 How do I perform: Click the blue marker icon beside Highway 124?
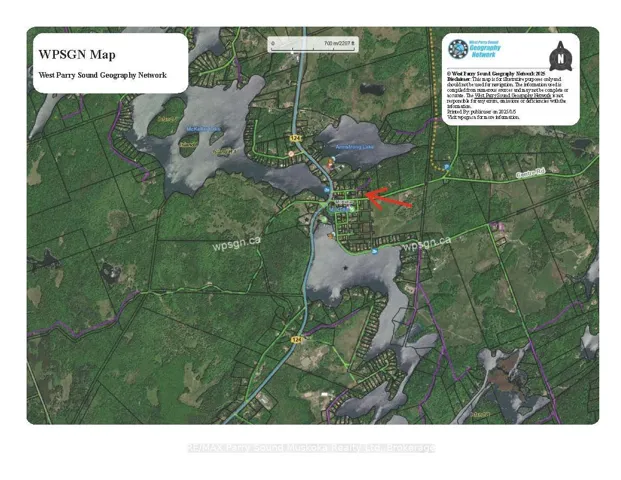click(327, 187)
